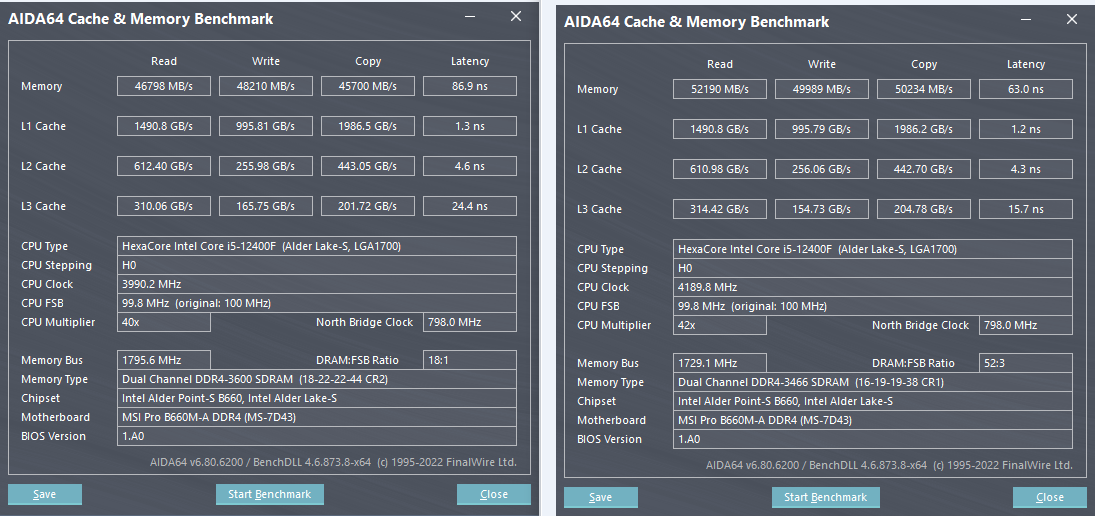Screen dimensions: 1095x516
Task: Minimize the window showing 86.9 ns memory latency
Action: 472,17
